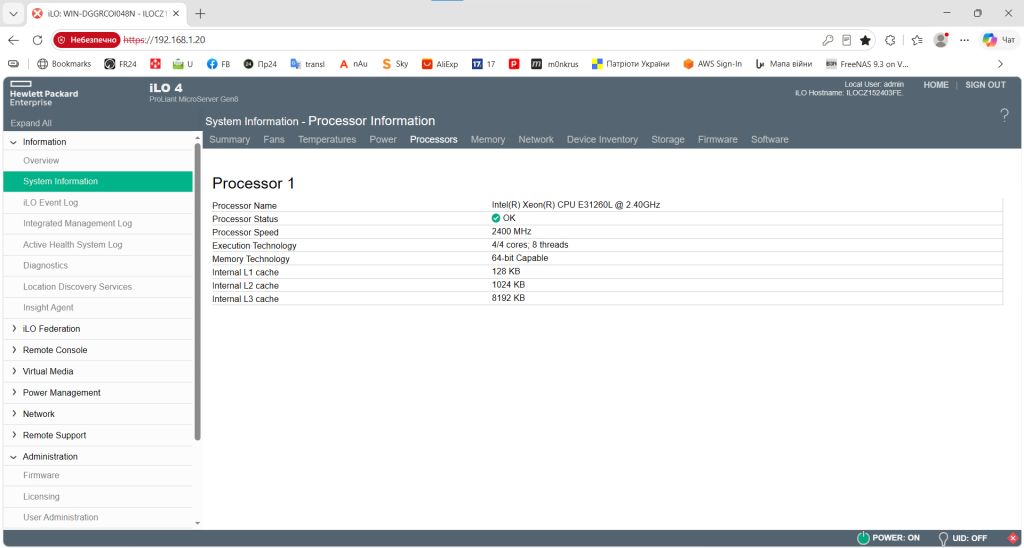Expand Remote Support section
The height and width of the screenshot is (548, 1024).
tap(14, 435)
